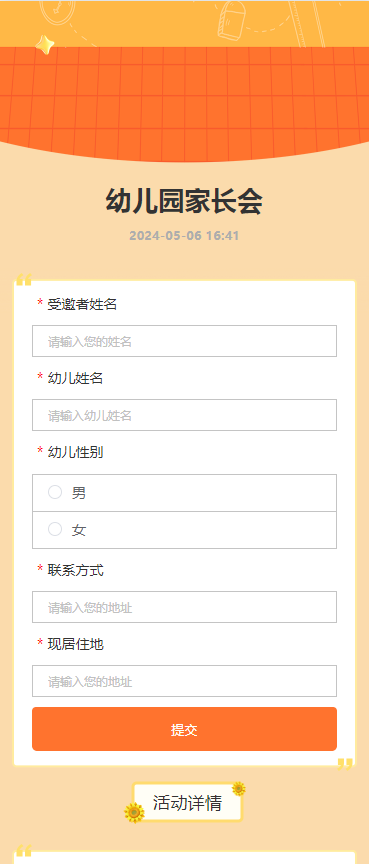Submit the form with 提交 button

click(184, 729)
